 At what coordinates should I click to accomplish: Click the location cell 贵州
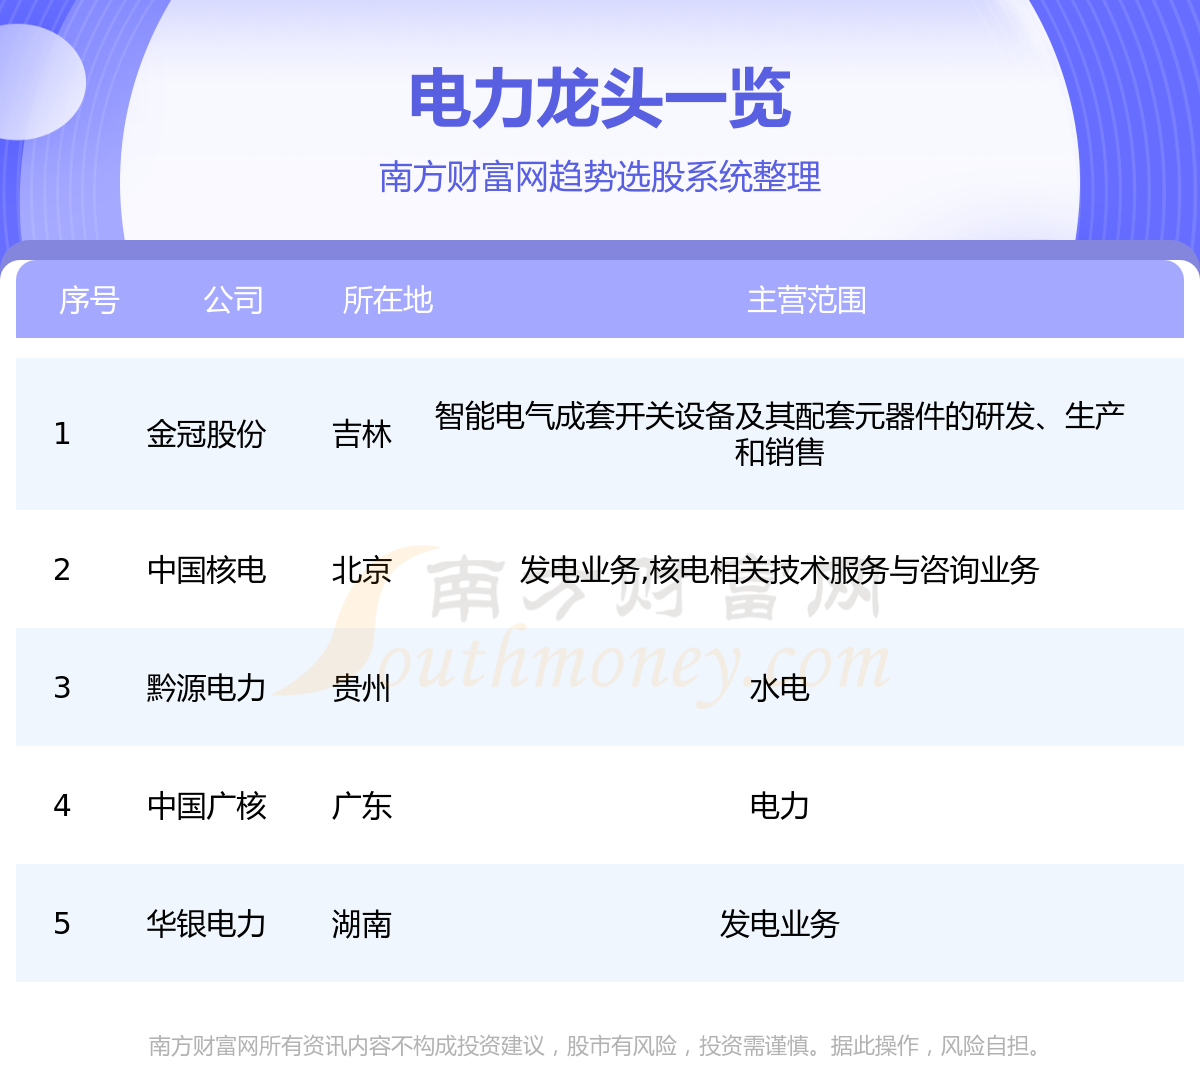pyautogui.click(x=361, y=688)
